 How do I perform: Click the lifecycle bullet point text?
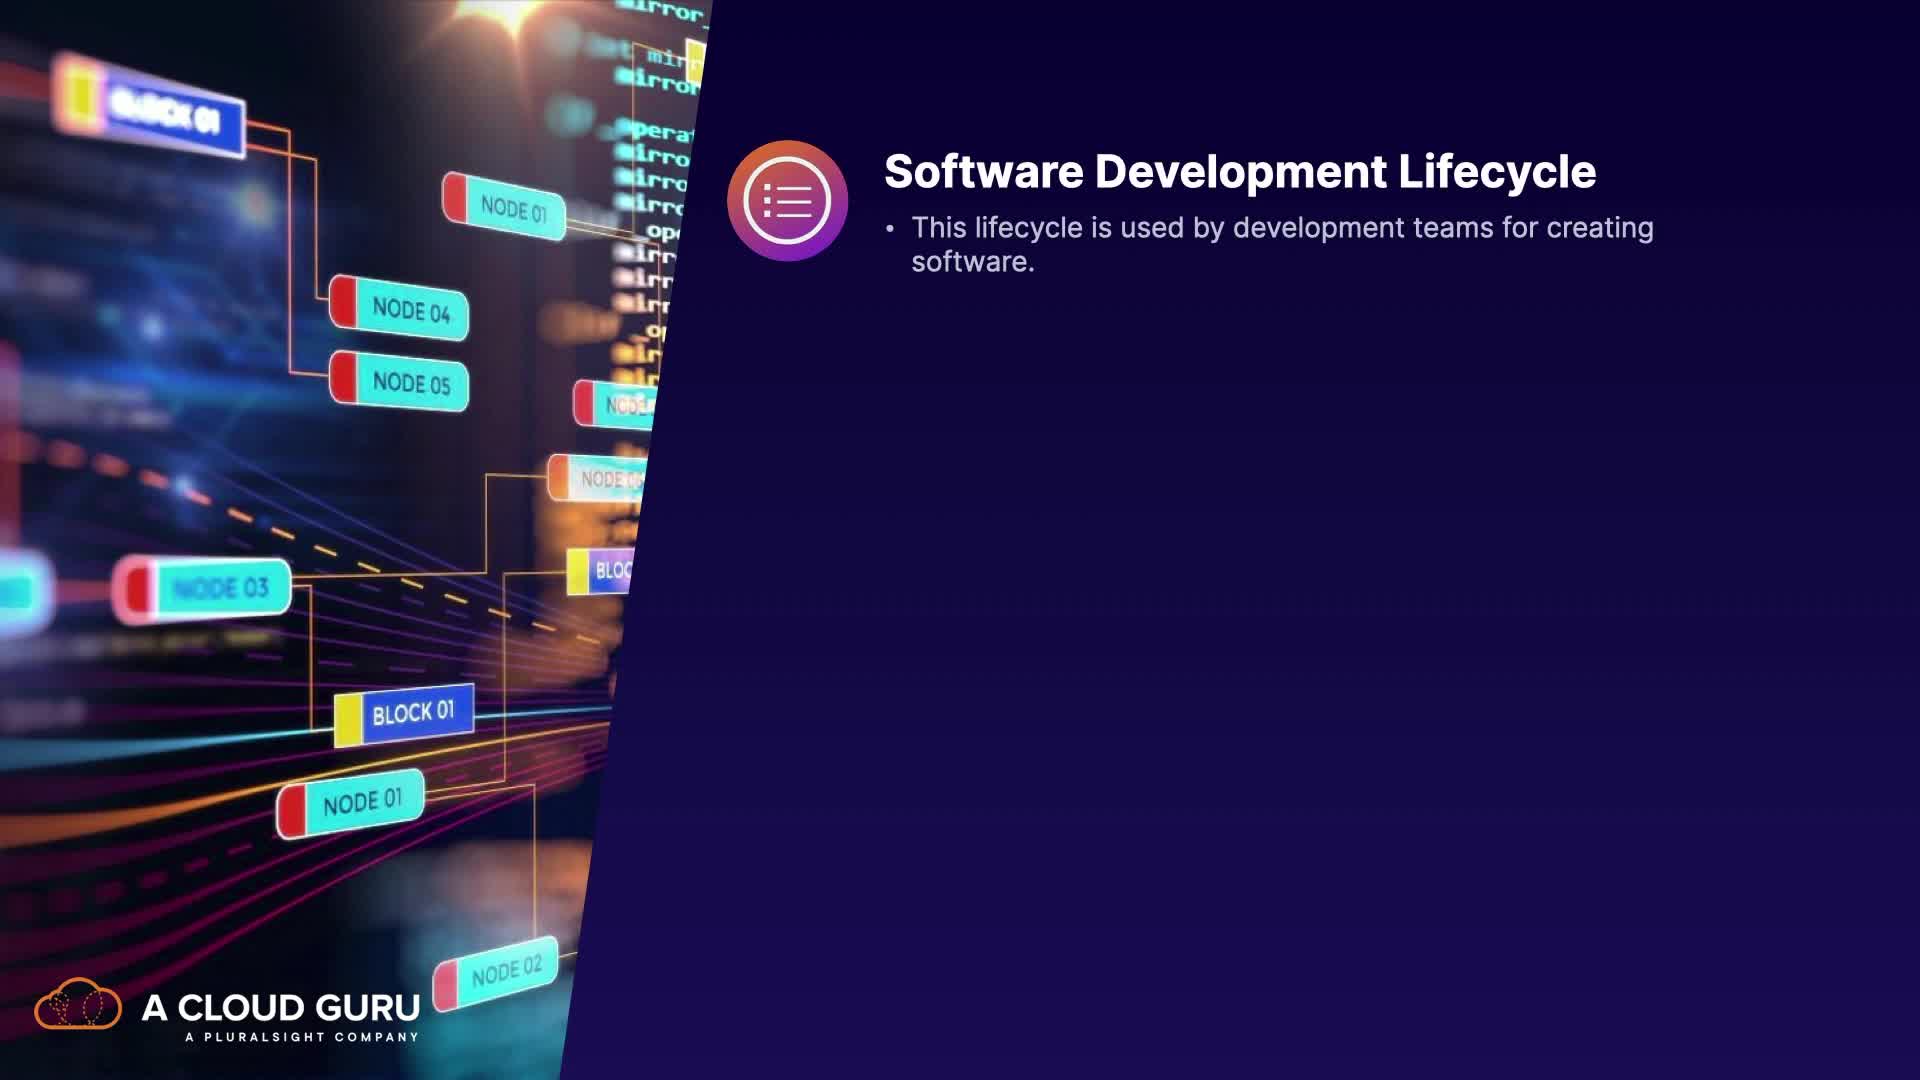pyautogui.click(x=1281, y=228)
